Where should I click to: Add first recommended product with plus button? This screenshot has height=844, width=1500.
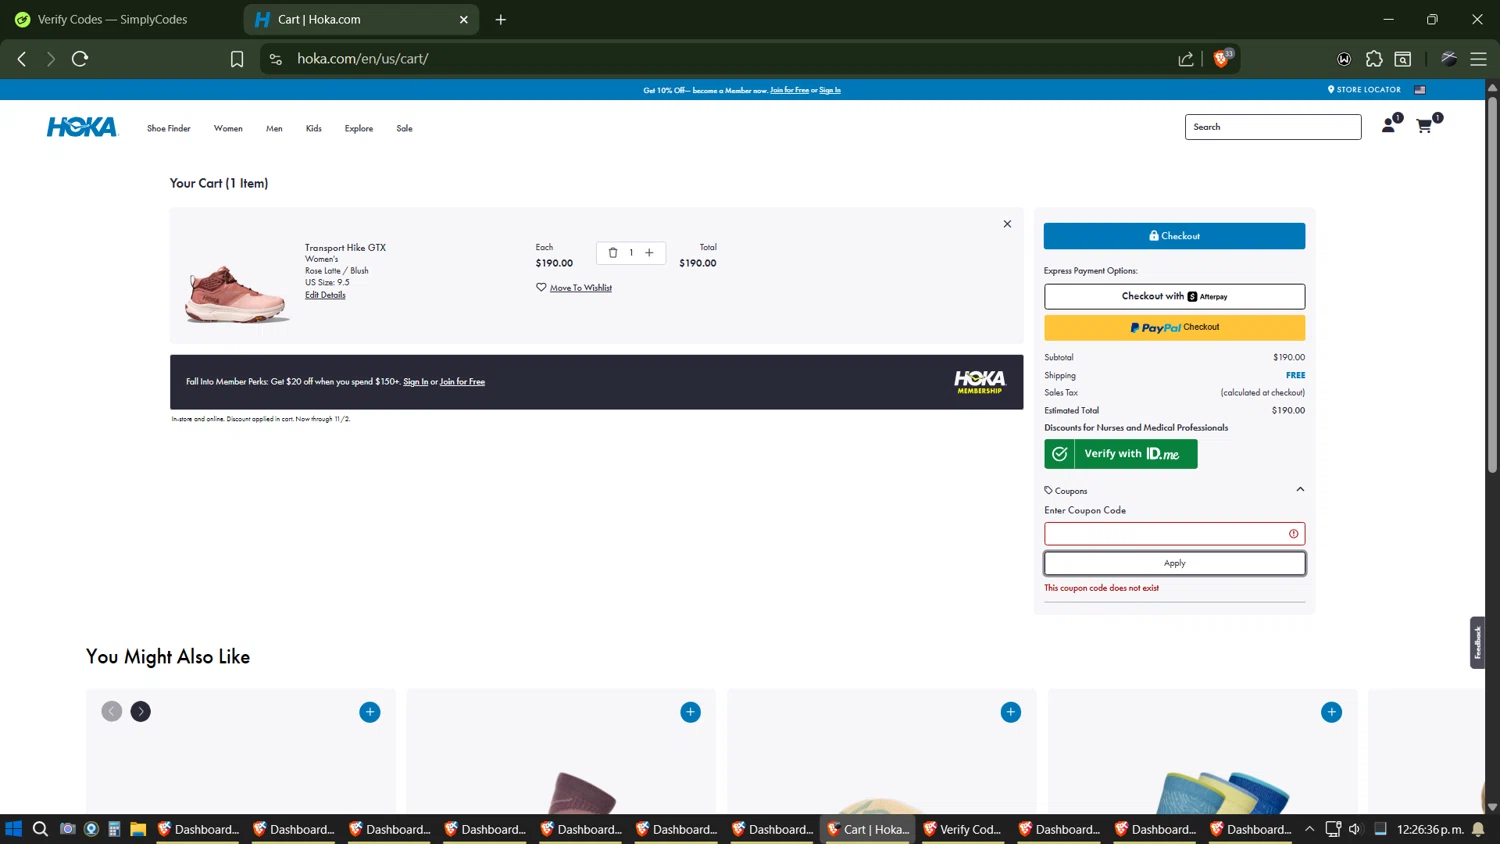[370, 712]
